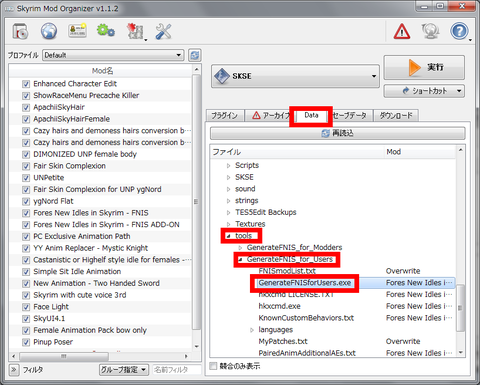Screen dimensions: 480x385
Task: Open the SKSE executable dropdown
Action: pyautogui.click(x=295, y=76)
